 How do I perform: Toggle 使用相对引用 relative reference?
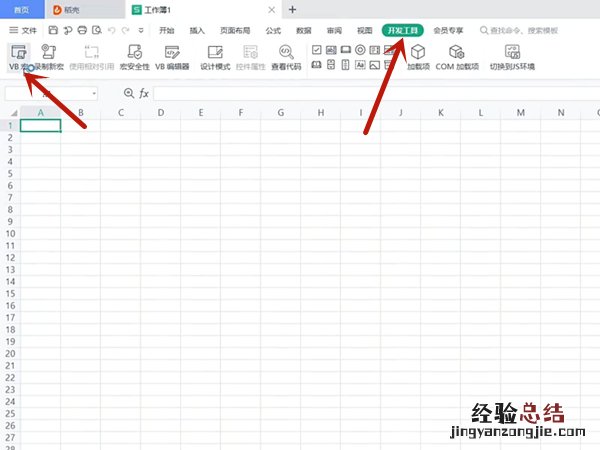pos(91,57)
